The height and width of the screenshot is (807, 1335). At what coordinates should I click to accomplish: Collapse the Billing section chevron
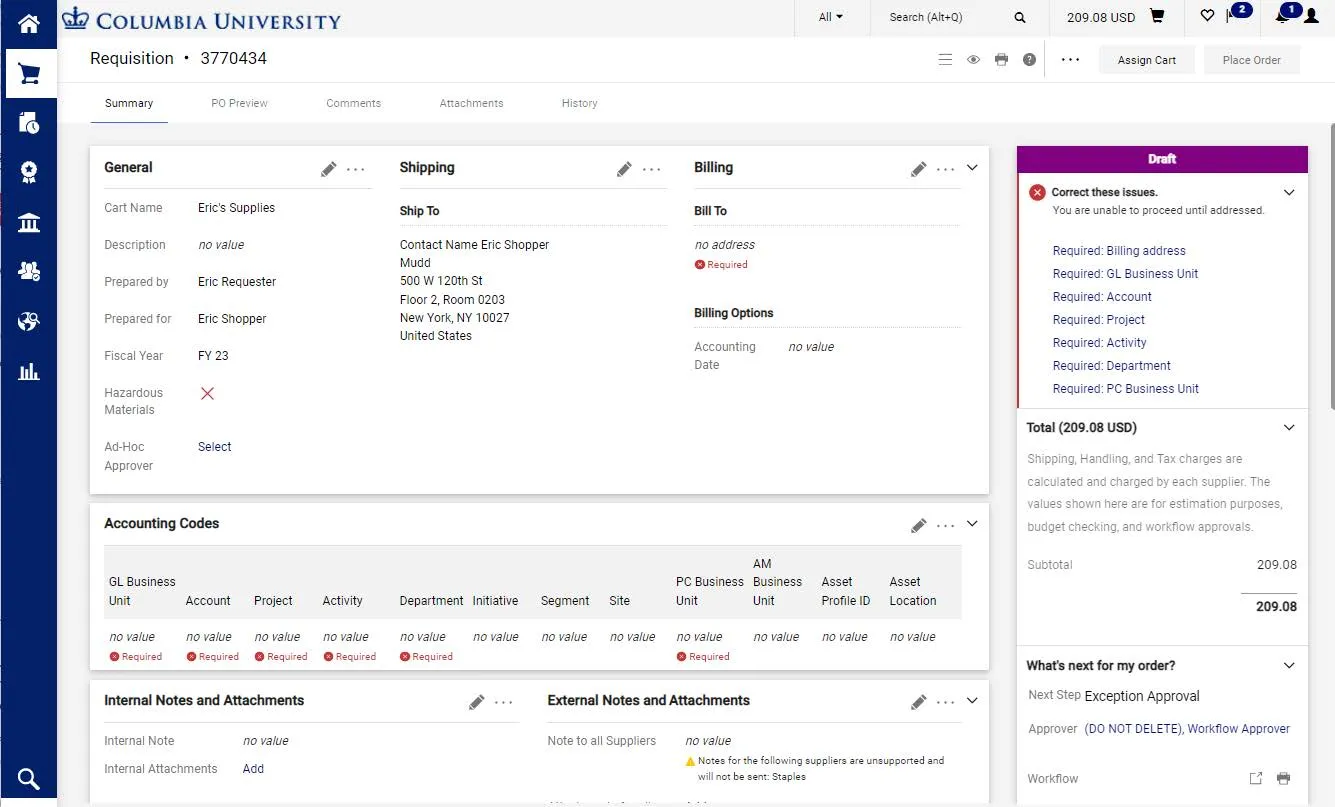pos(972,168)
